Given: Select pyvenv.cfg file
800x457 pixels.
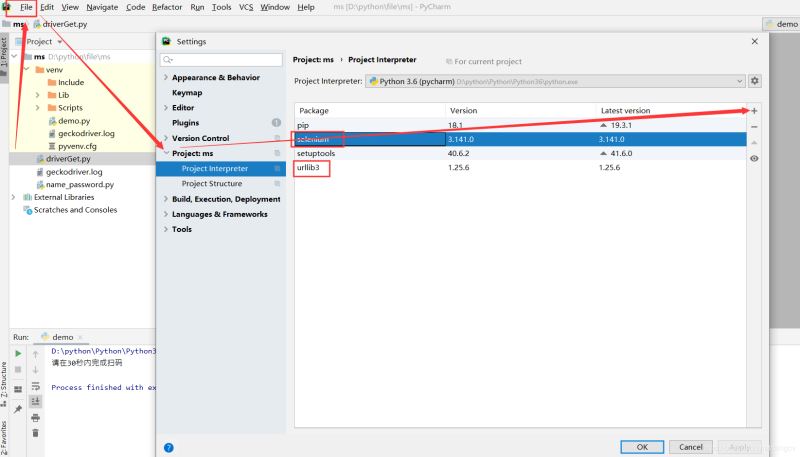Looking at the screenshot, I should [72, 146].
